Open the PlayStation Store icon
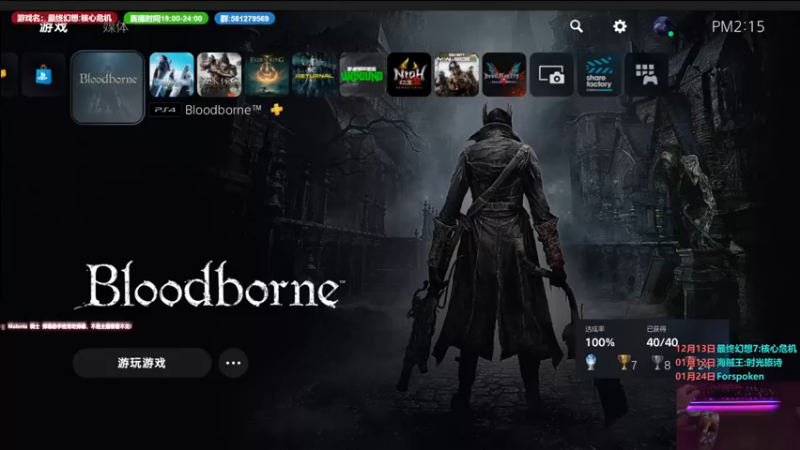This screenshot has width=800, height=450. (x=43, y=75)
